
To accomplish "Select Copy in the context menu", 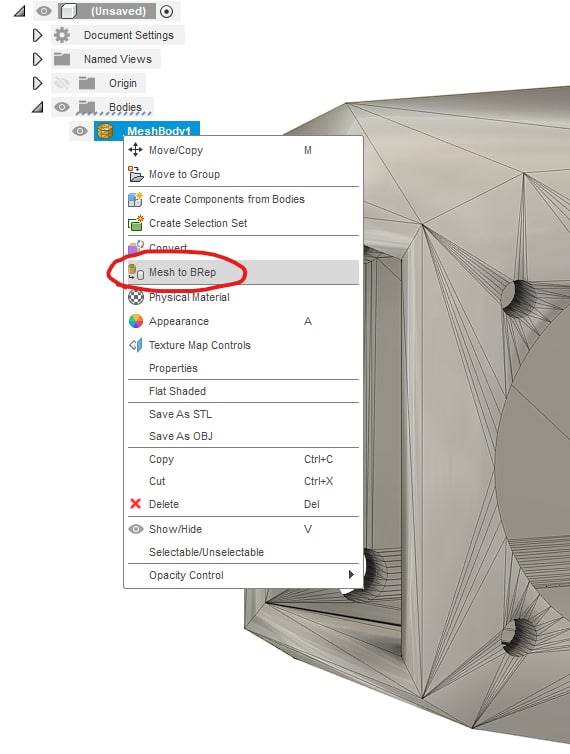I will (x=243, y=459).
